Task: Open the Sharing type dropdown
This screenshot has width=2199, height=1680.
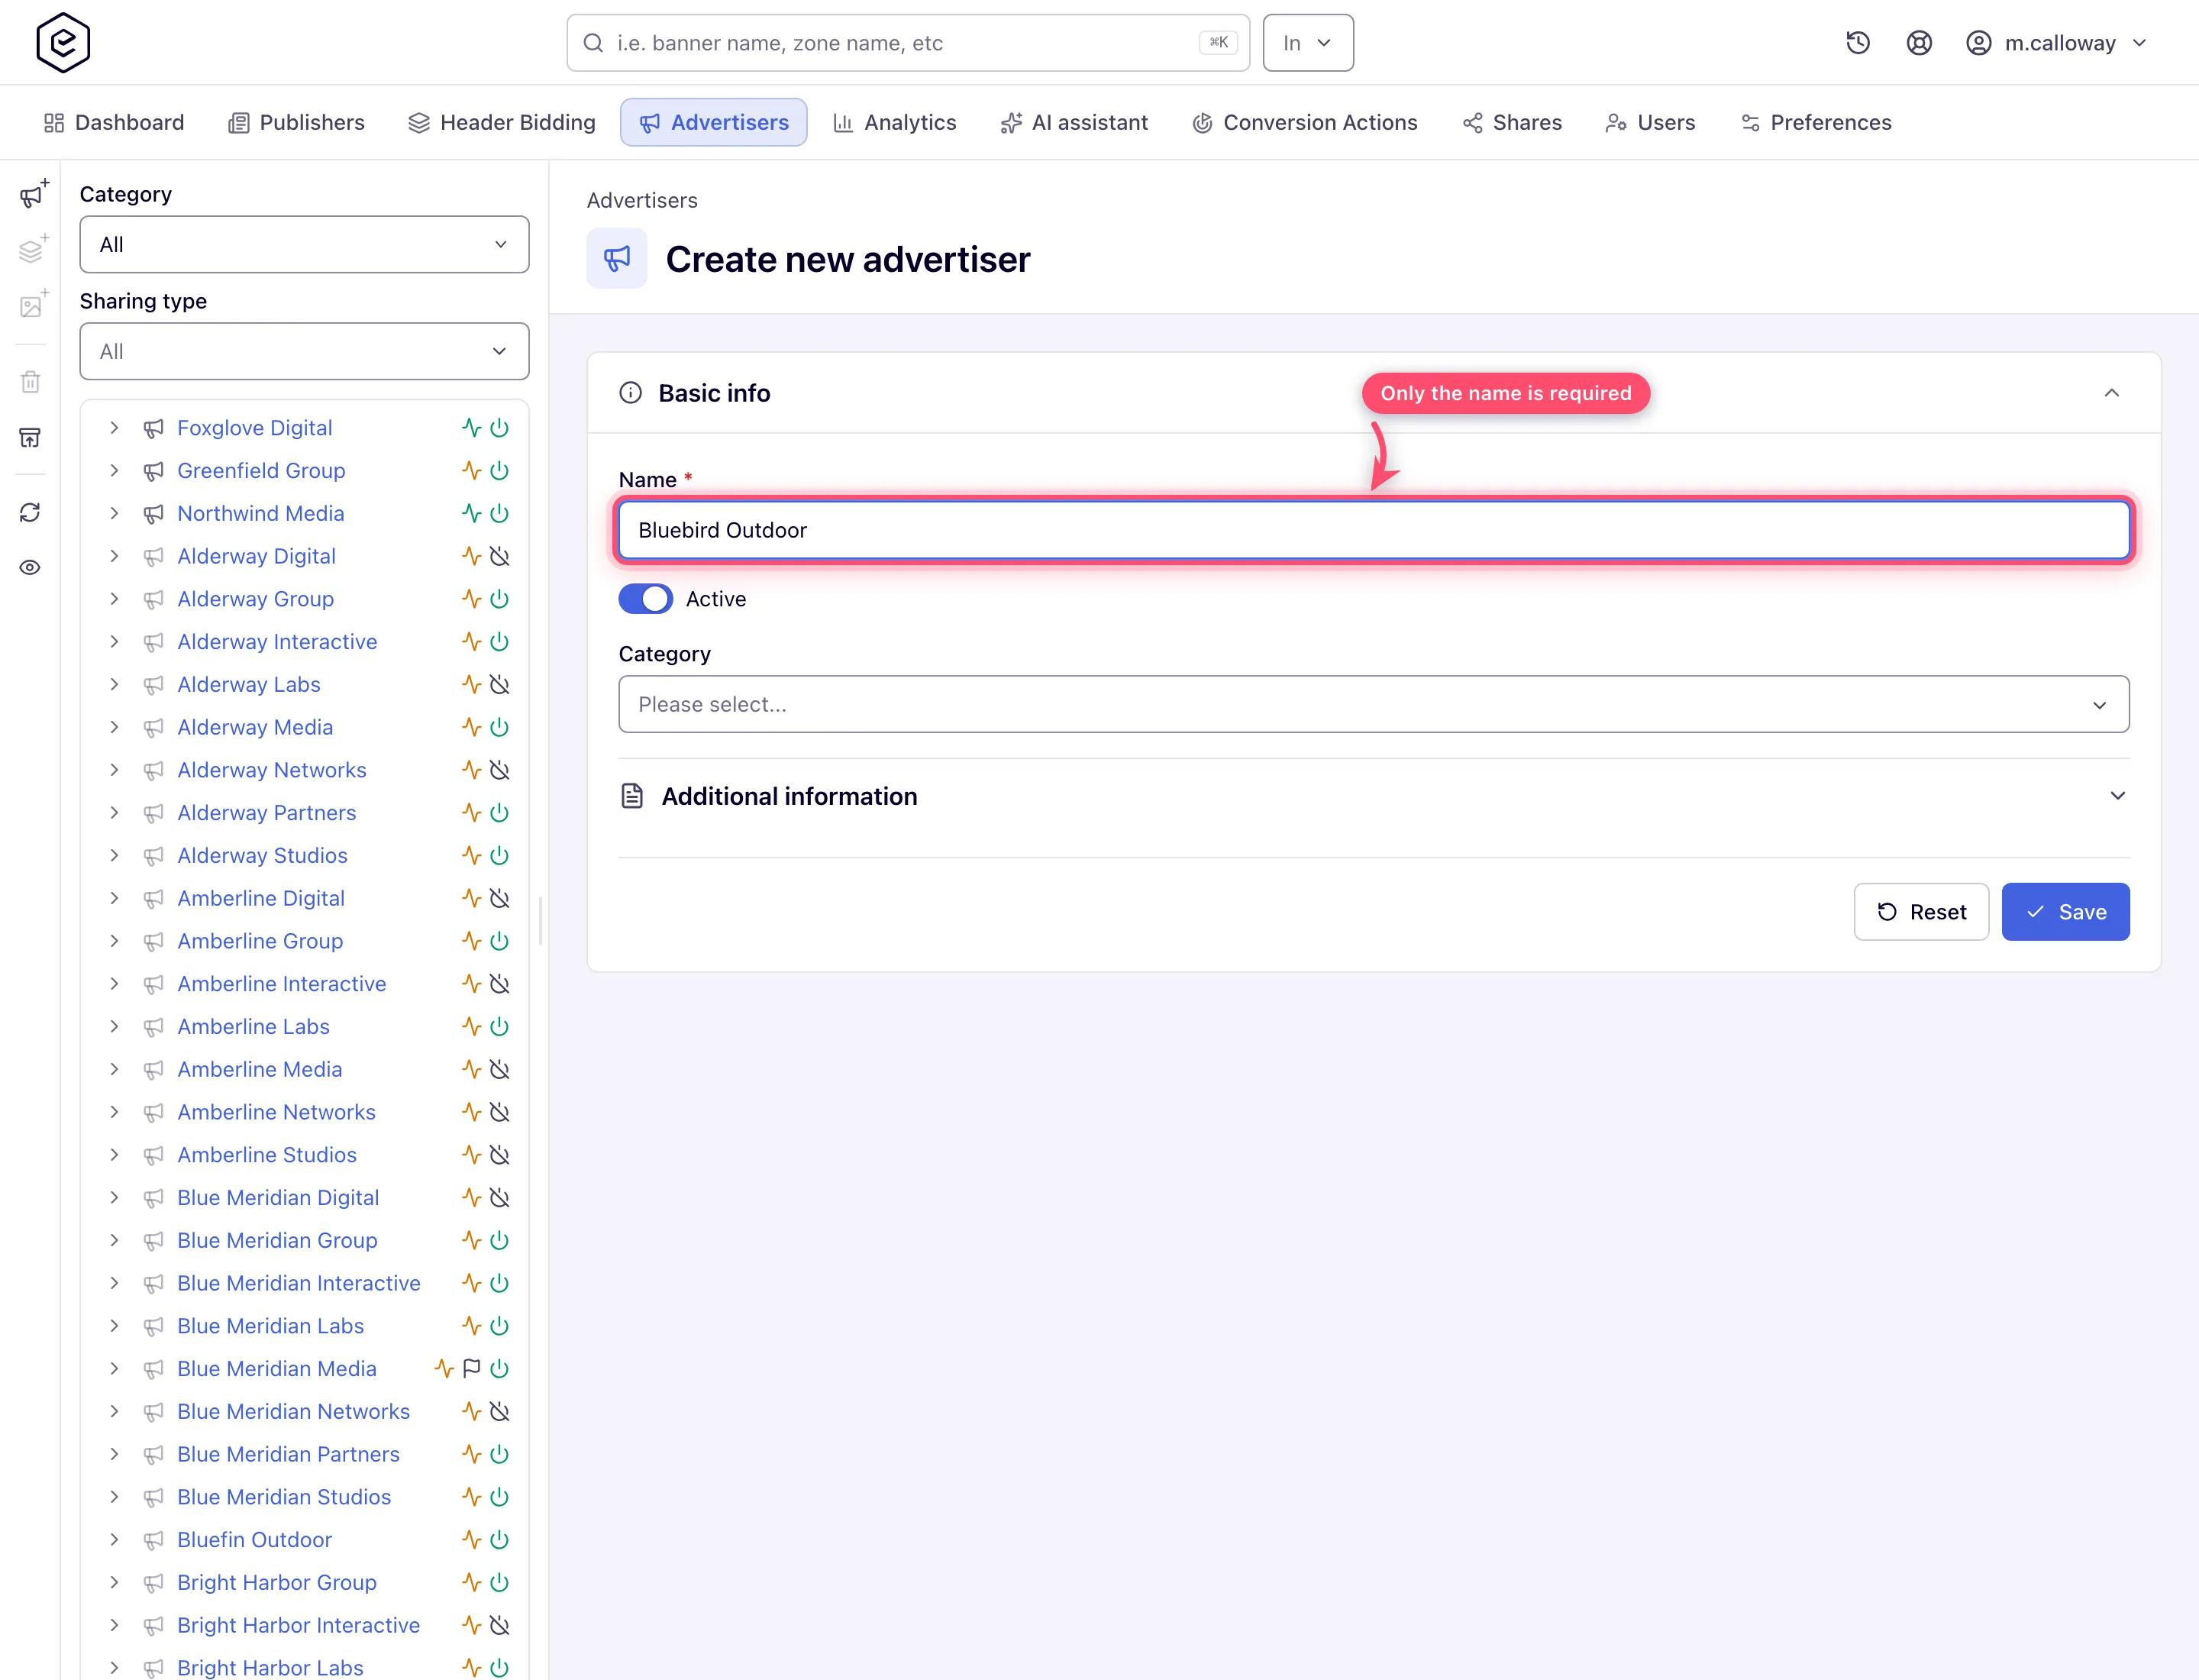Action: coord(304,351)
